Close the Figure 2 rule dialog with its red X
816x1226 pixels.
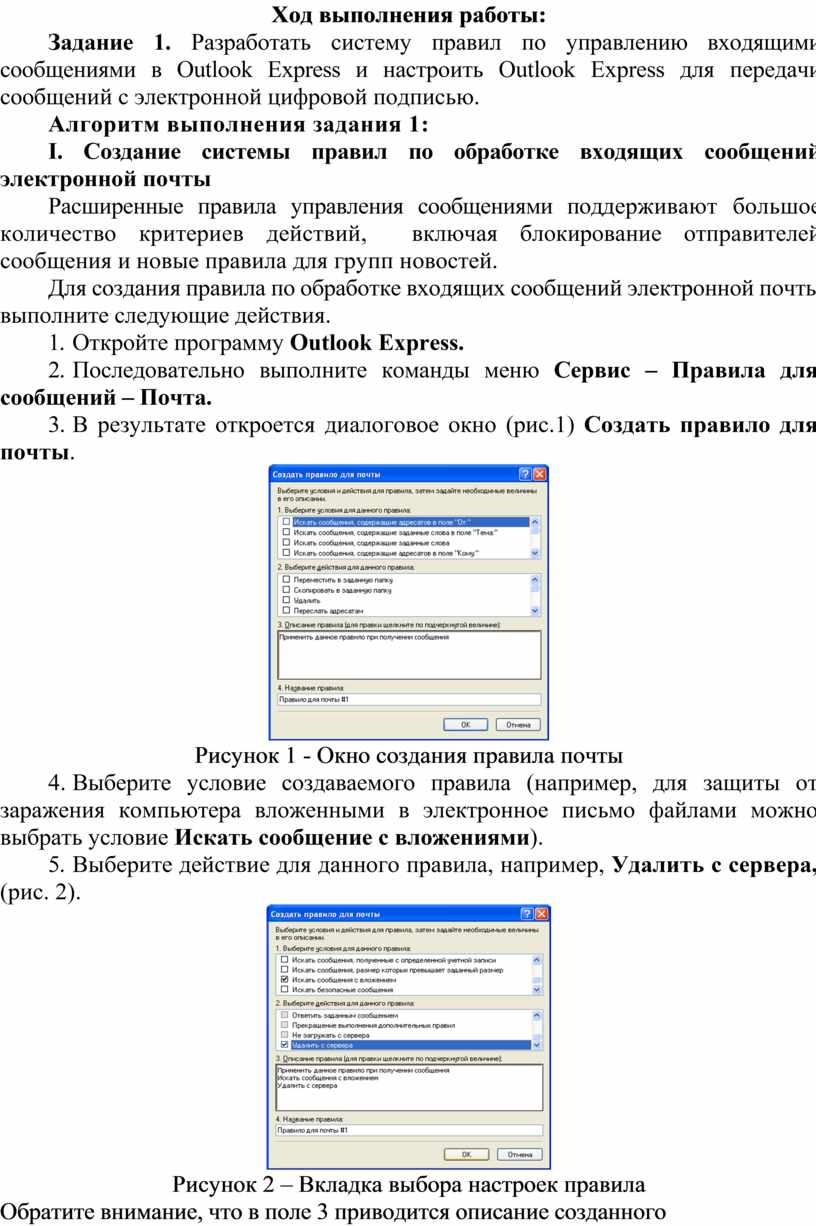541,914
